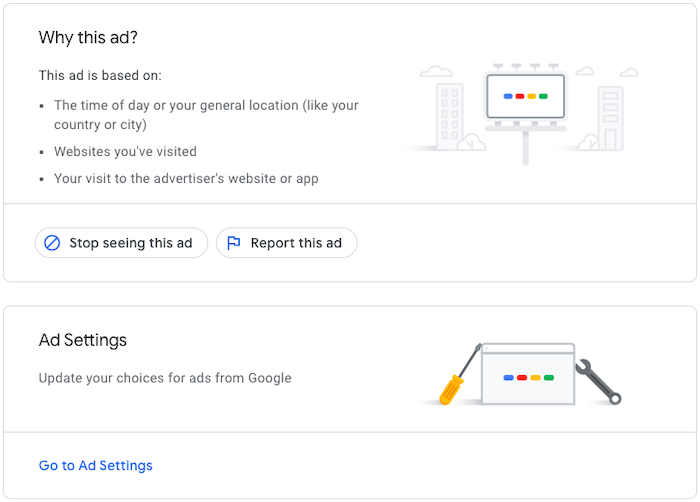Select the 'Why this ad?' heading
This screenshot has height=502, width=700.
[88, 38]
